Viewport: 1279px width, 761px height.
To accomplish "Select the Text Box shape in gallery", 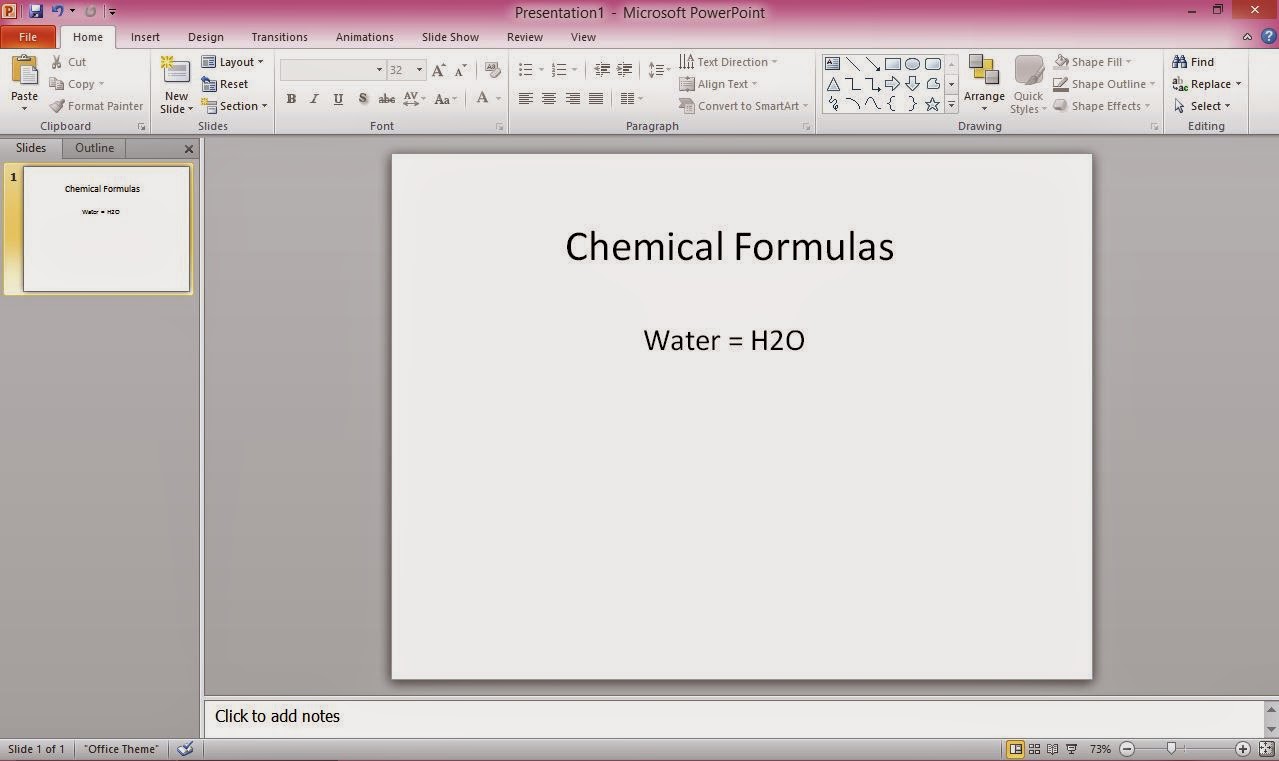I will 832,64.
